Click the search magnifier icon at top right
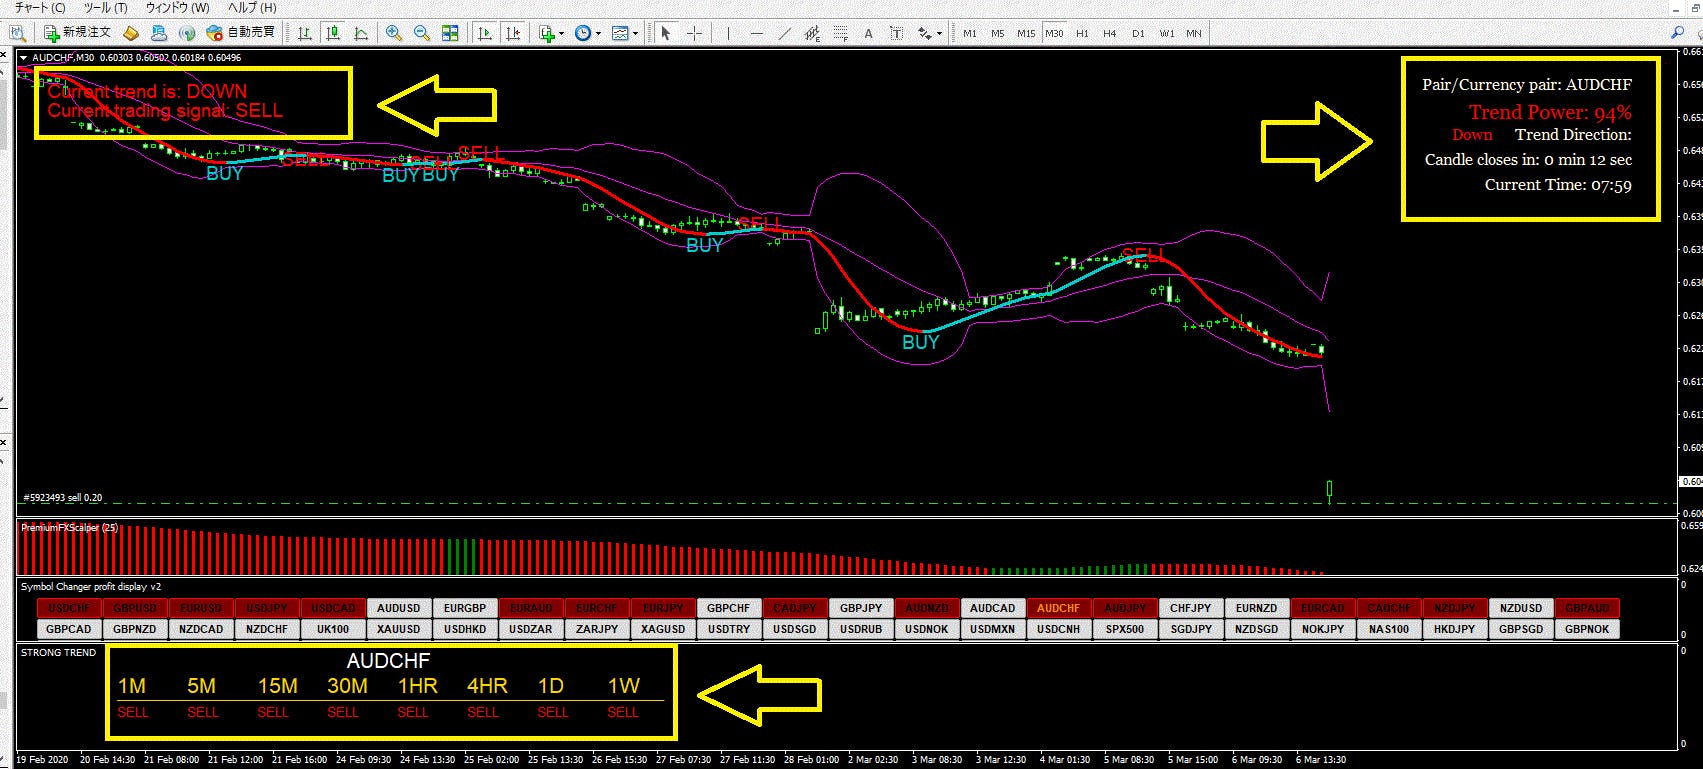 [1677, 33]
